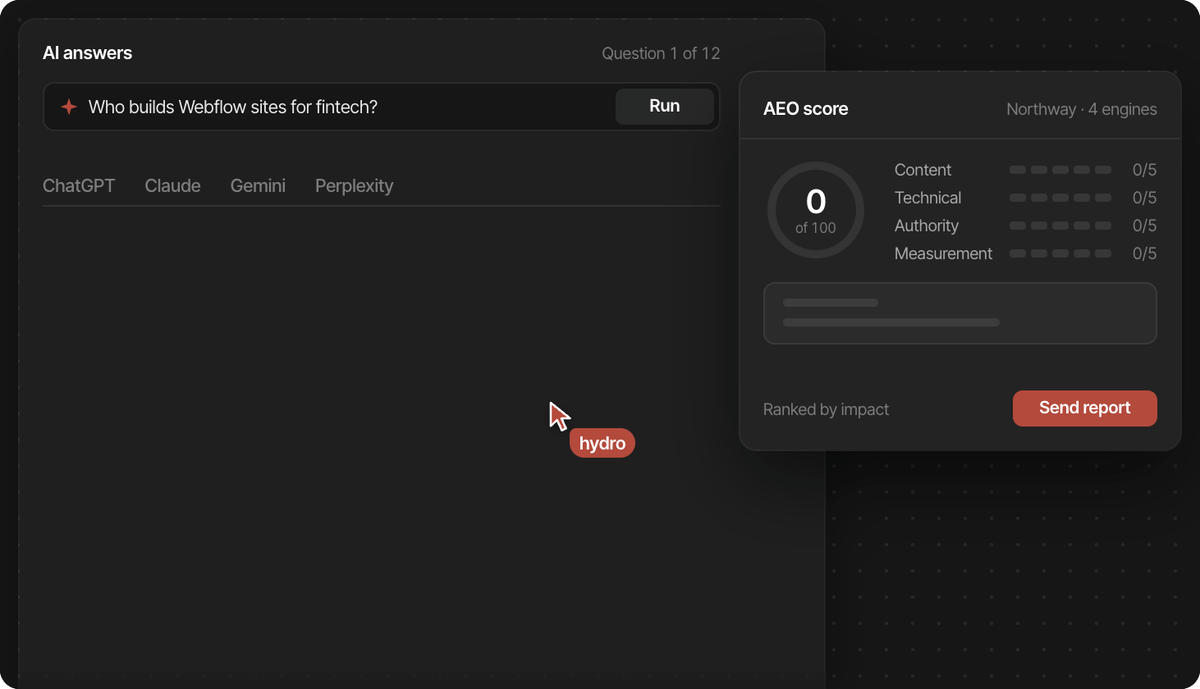Click the Send report button

(1085, 408)
